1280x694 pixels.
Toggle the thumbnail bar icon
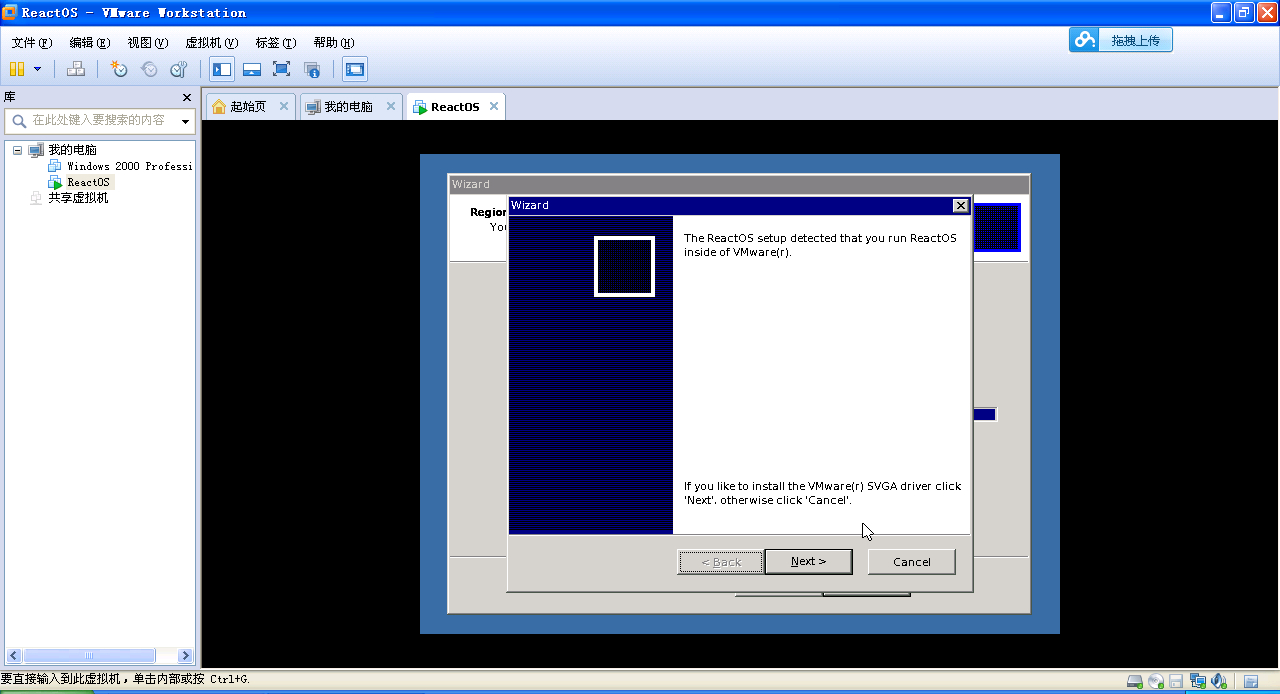tap(252, 69)
